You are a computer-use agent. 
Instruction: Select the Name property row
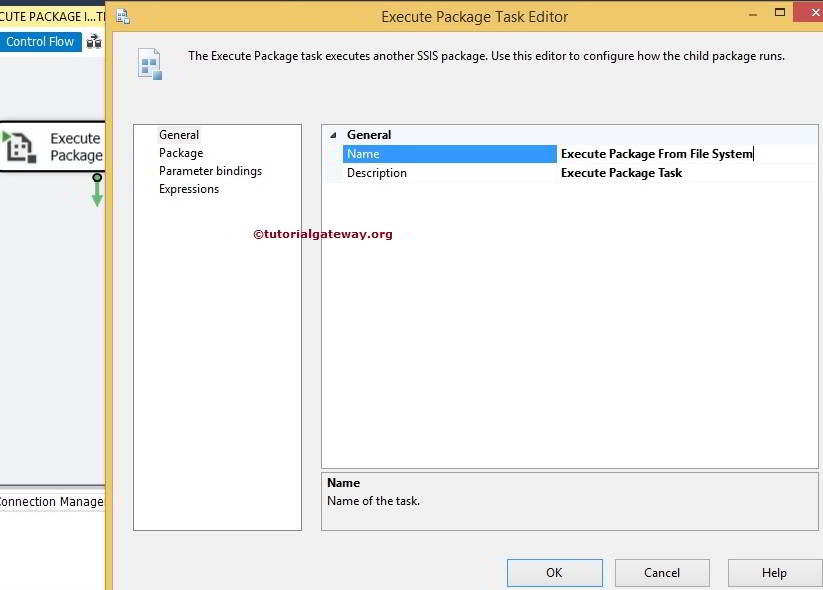tap(450, 154)
